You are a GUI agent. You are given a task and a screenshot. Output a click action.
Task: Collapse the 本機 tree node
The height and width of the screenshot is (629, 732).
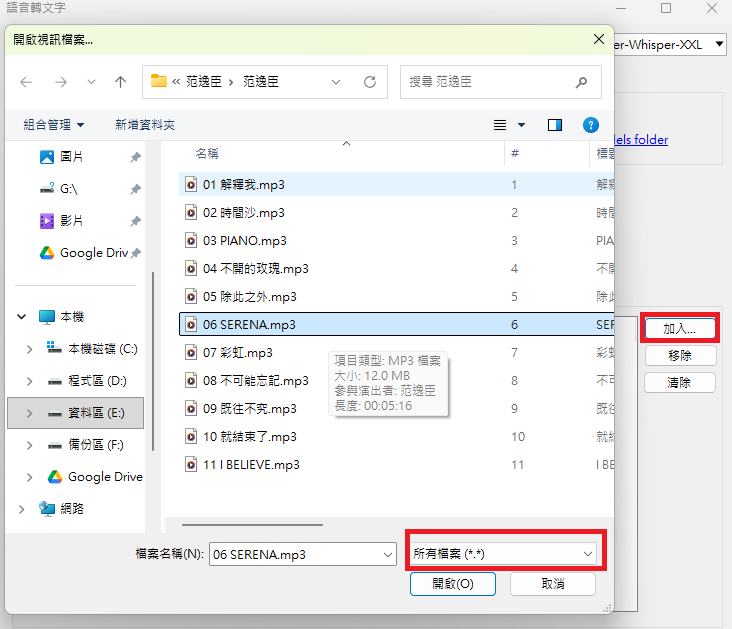coord(21,317)
